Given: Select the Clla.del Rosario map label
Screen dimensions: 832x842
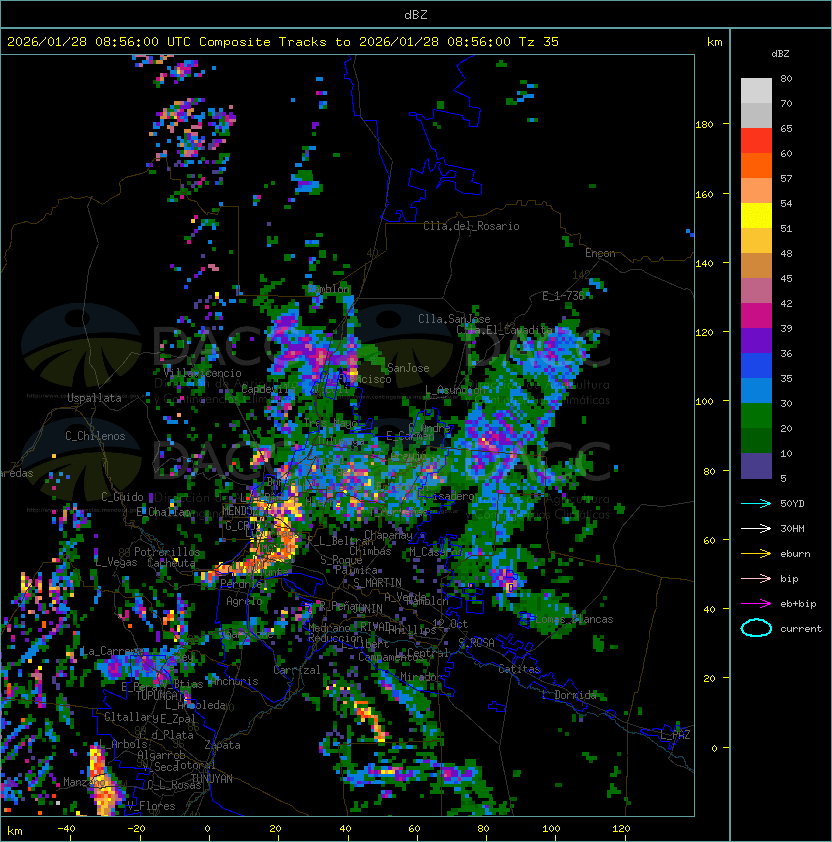Looking at the screenshot, I should (x=471, y=226).
